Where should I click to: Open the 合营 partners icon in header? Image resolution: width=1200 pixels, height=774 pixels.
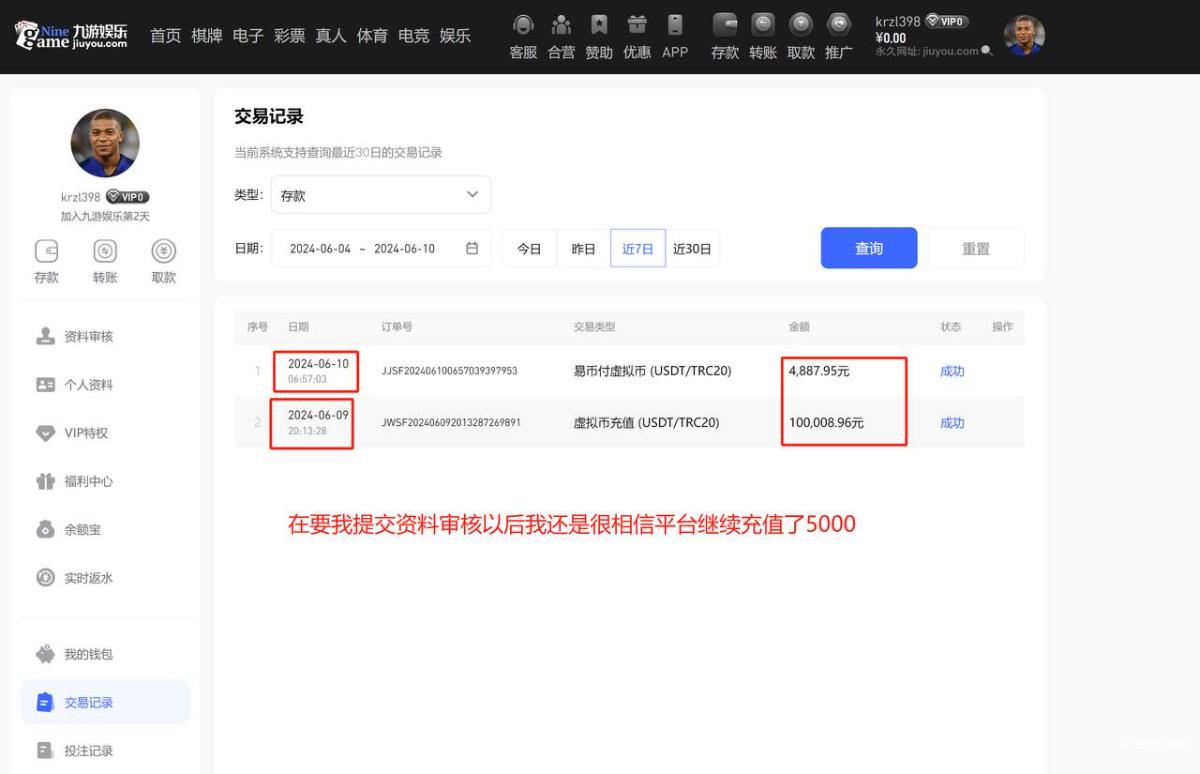coord(561,25)
